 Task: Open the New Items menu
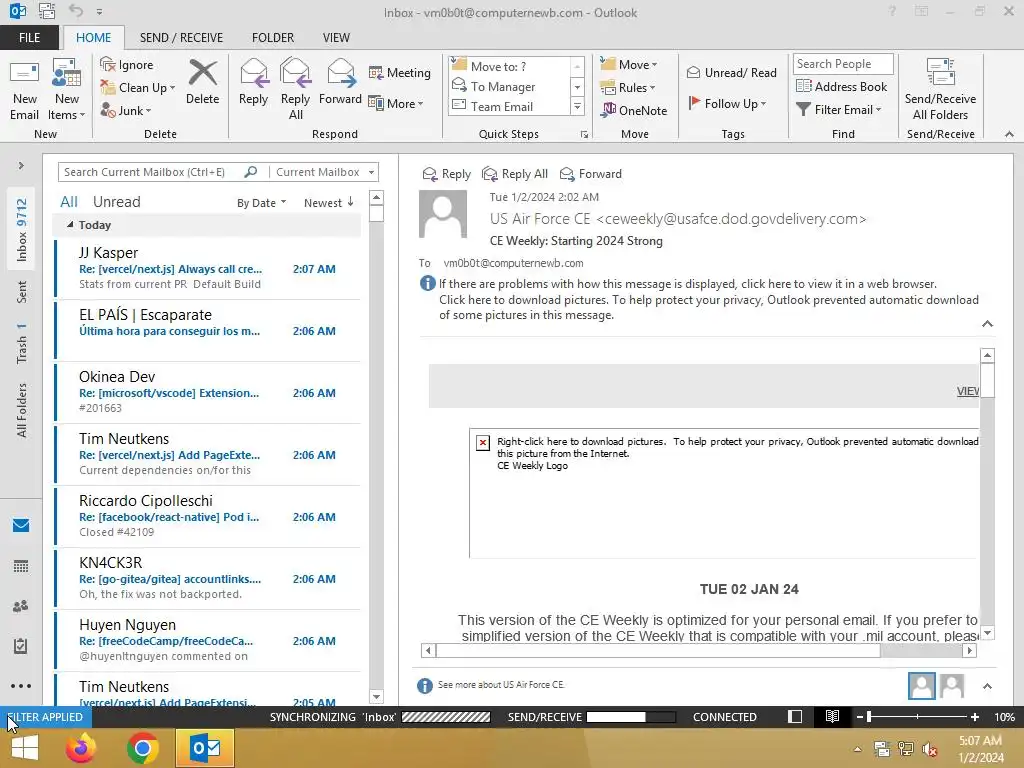pyautogui.click(x=67, y=90)
